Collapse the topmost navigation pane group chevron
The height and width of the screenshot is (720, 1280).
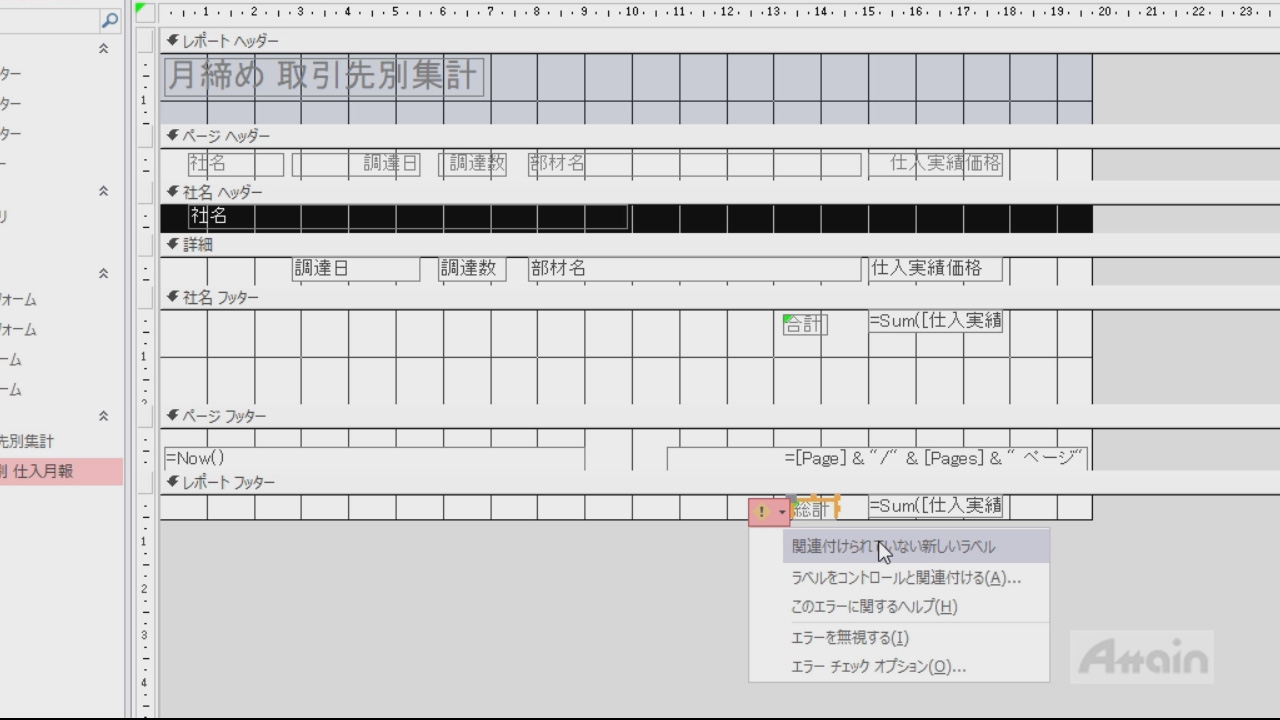(102, 48)
